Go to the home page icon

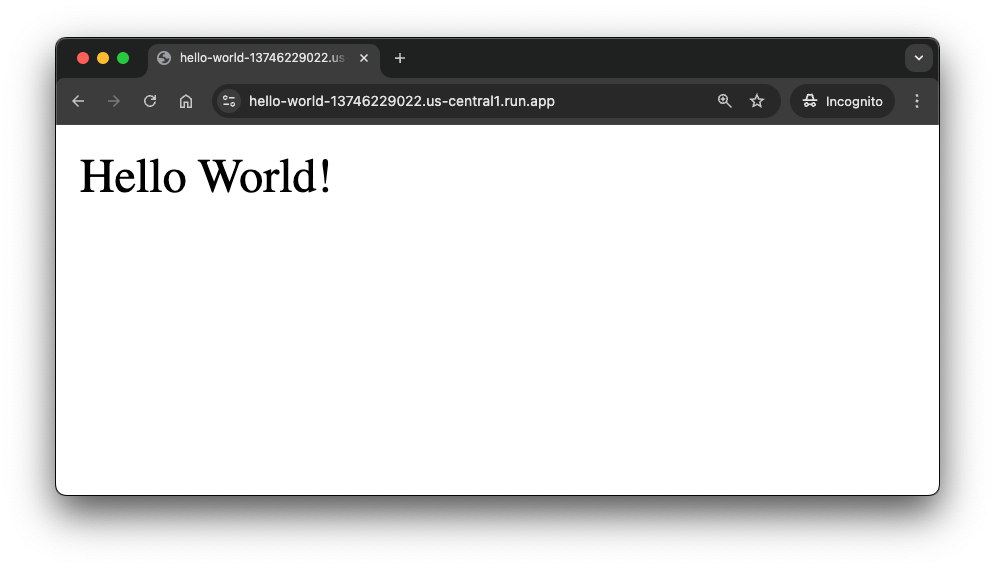(186, 101)
